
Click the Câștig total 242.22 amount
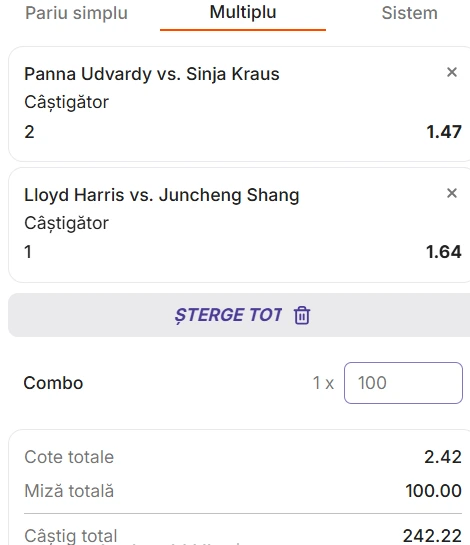click(x=432, y=535)
